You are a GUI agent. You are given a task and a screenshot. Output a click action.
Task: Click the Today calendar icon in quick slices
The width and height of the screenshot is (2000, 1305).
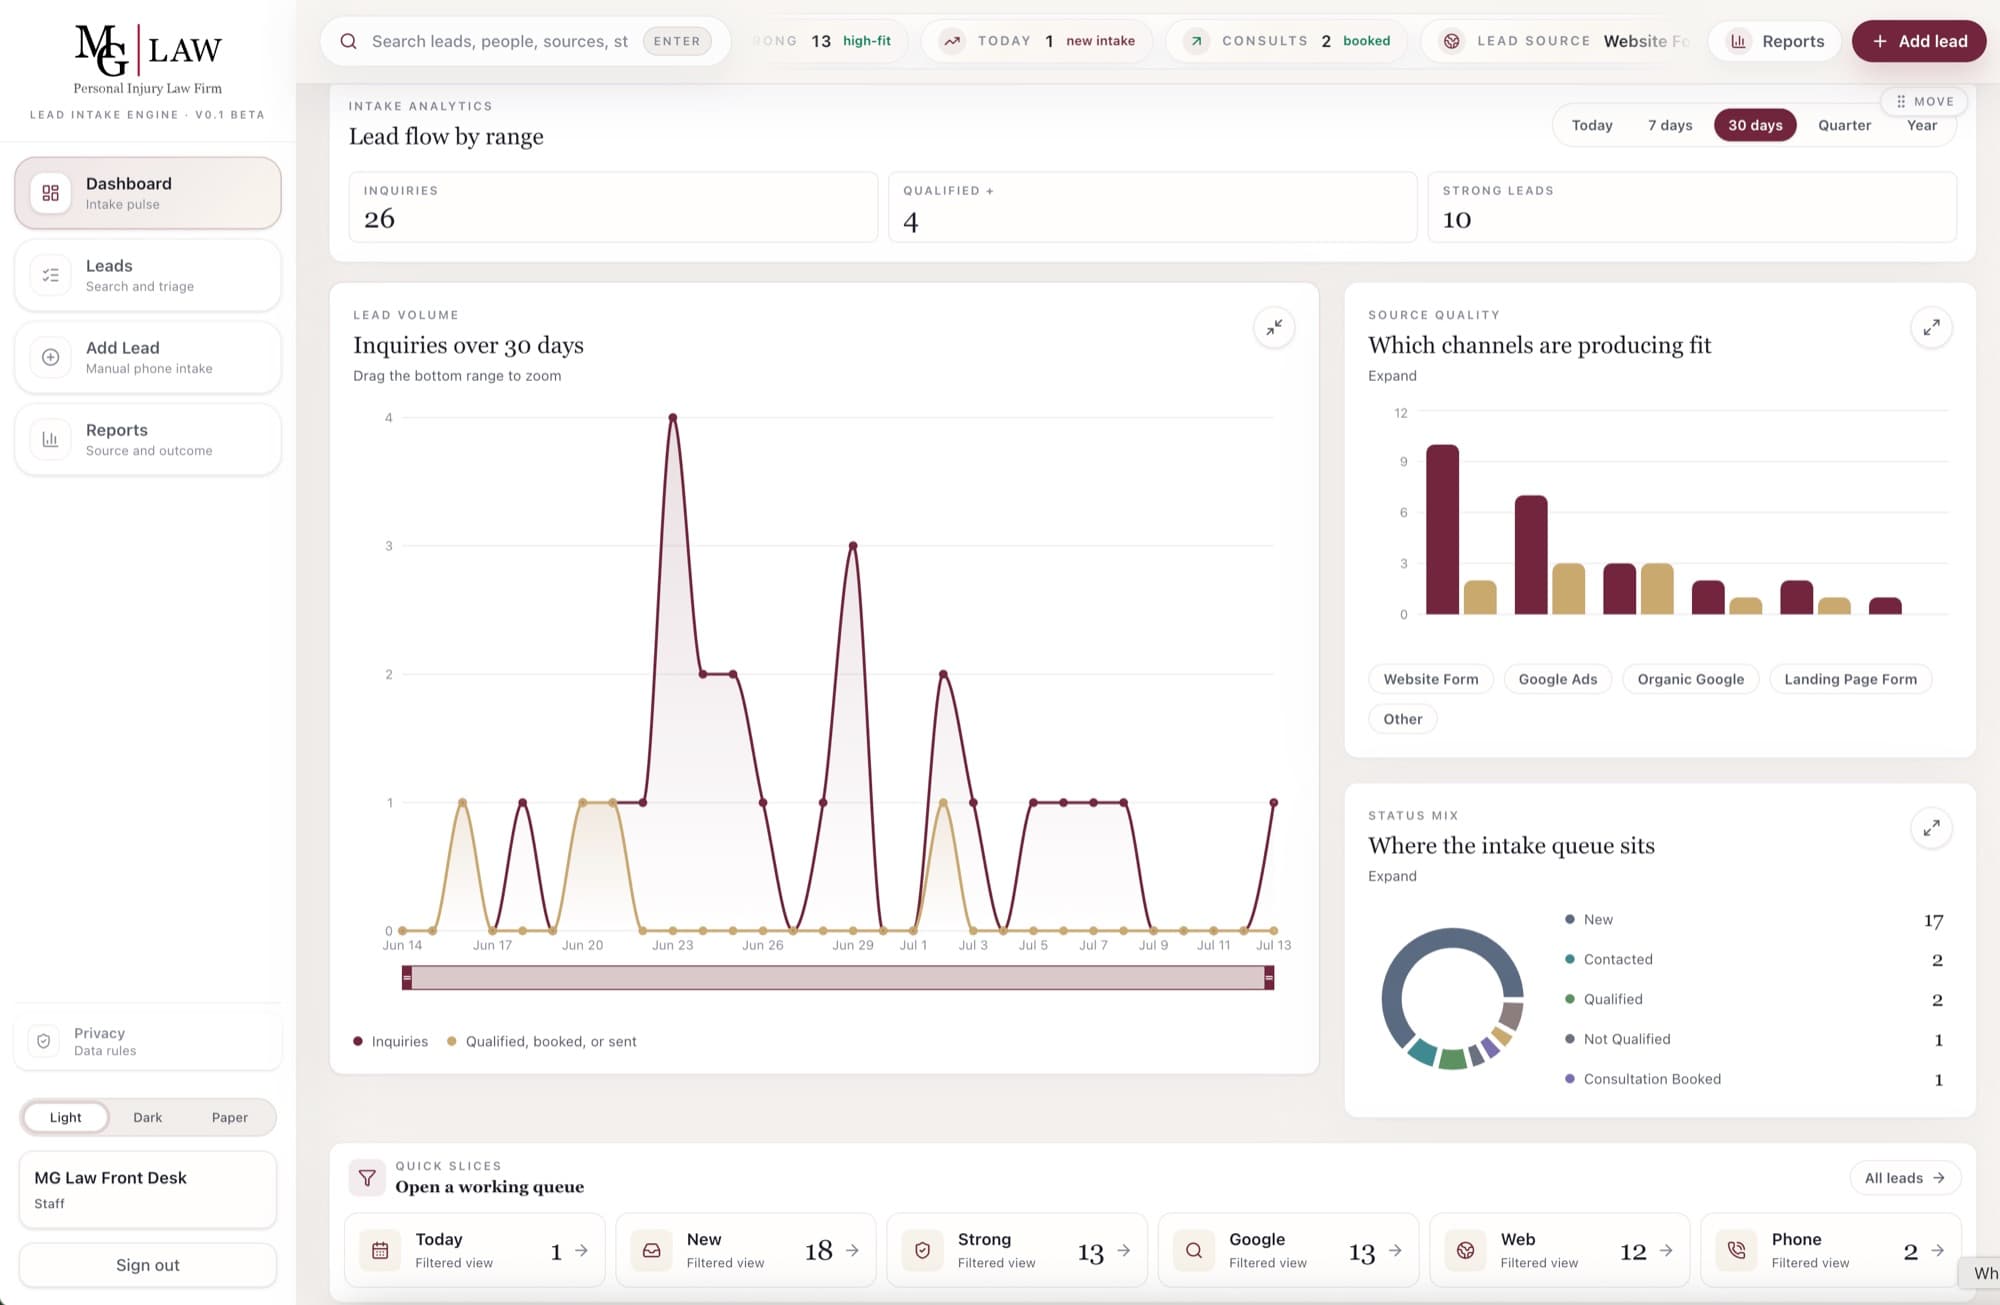pyautogui.click(x=380, y=1250)
